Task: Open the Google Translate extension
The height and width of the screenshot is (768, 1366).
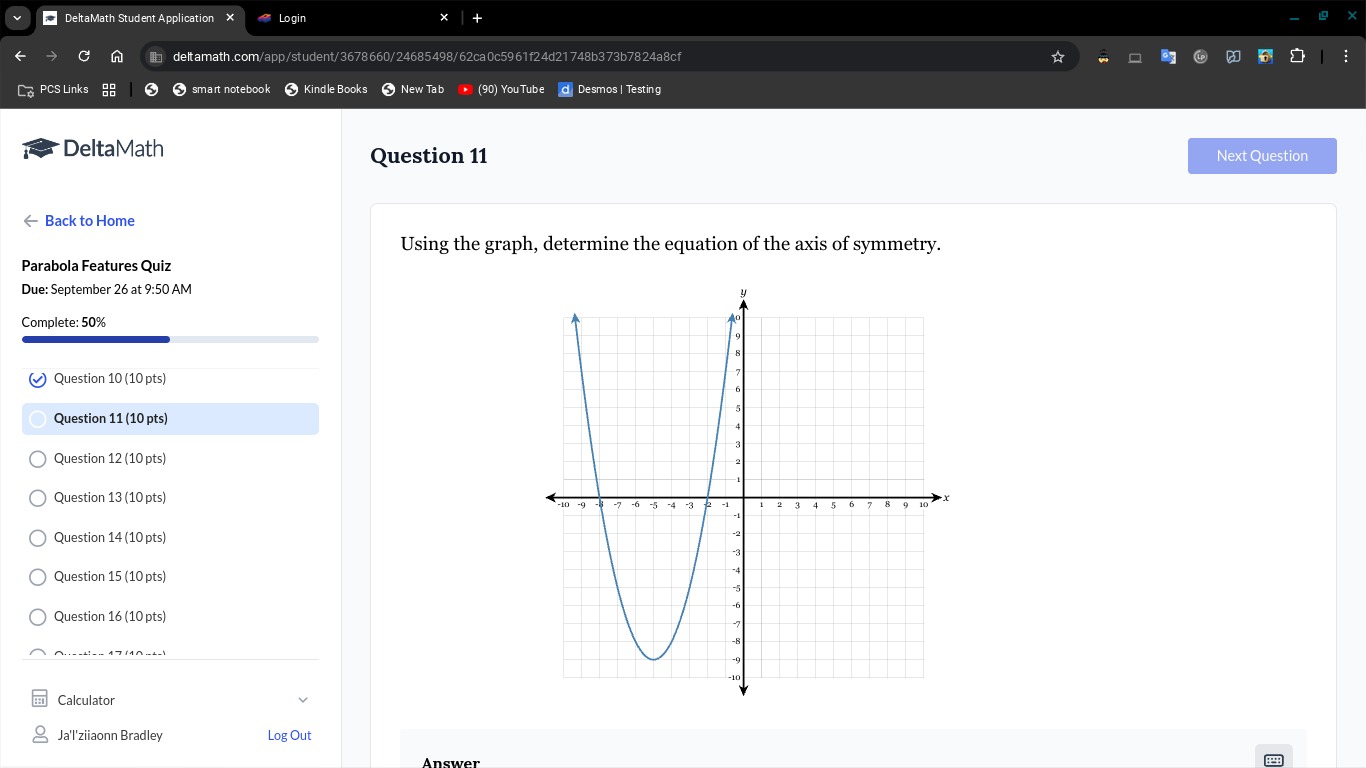Action: 1168,56
